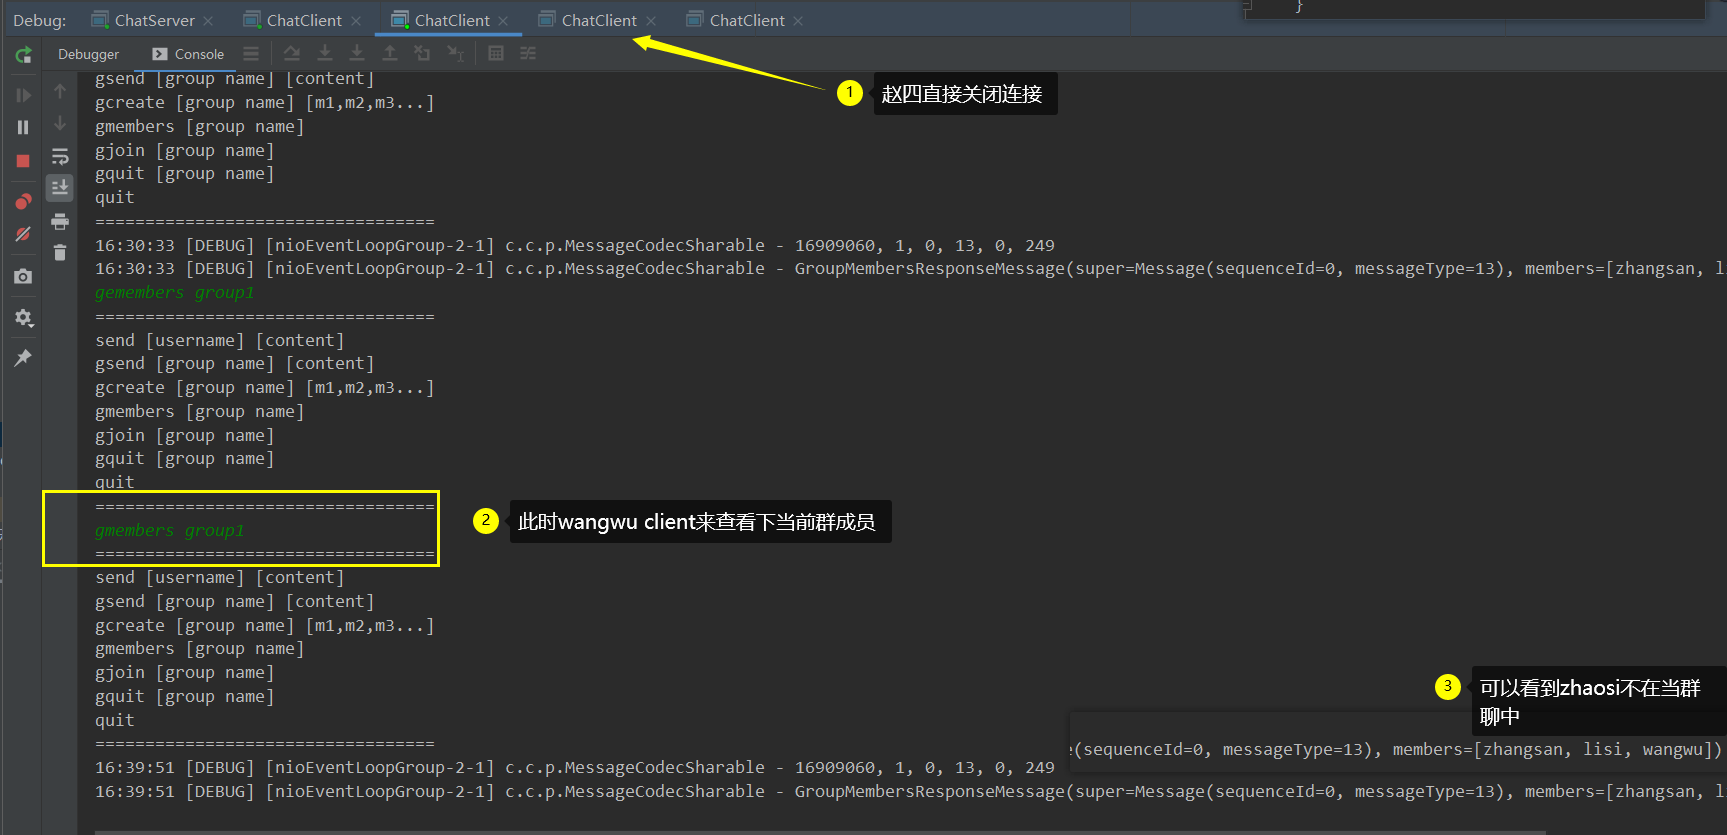This screenshot has width=1727, height=835.
Task: Click the Force Step Into icon
Action: pos(357,53)
